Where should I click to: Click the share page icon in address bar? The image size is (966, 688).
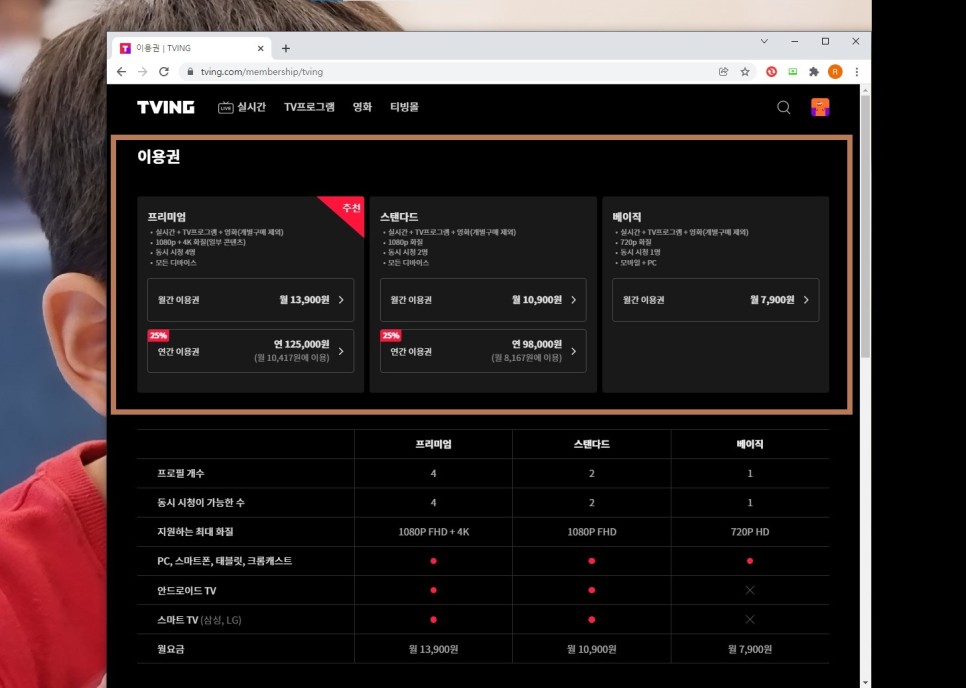tap(723, 71)
